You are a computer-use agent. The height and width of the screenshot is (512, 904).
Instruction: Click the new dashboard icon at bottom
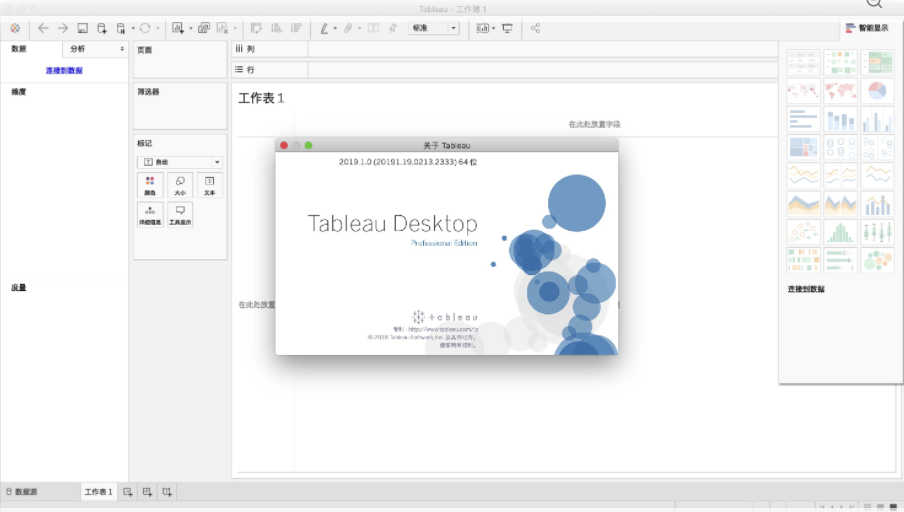[148, 492]
